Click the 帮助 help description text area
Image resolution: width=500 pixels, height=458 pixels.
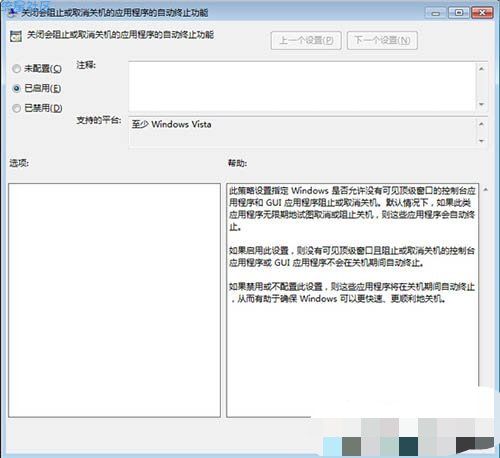tap(352, 300)
